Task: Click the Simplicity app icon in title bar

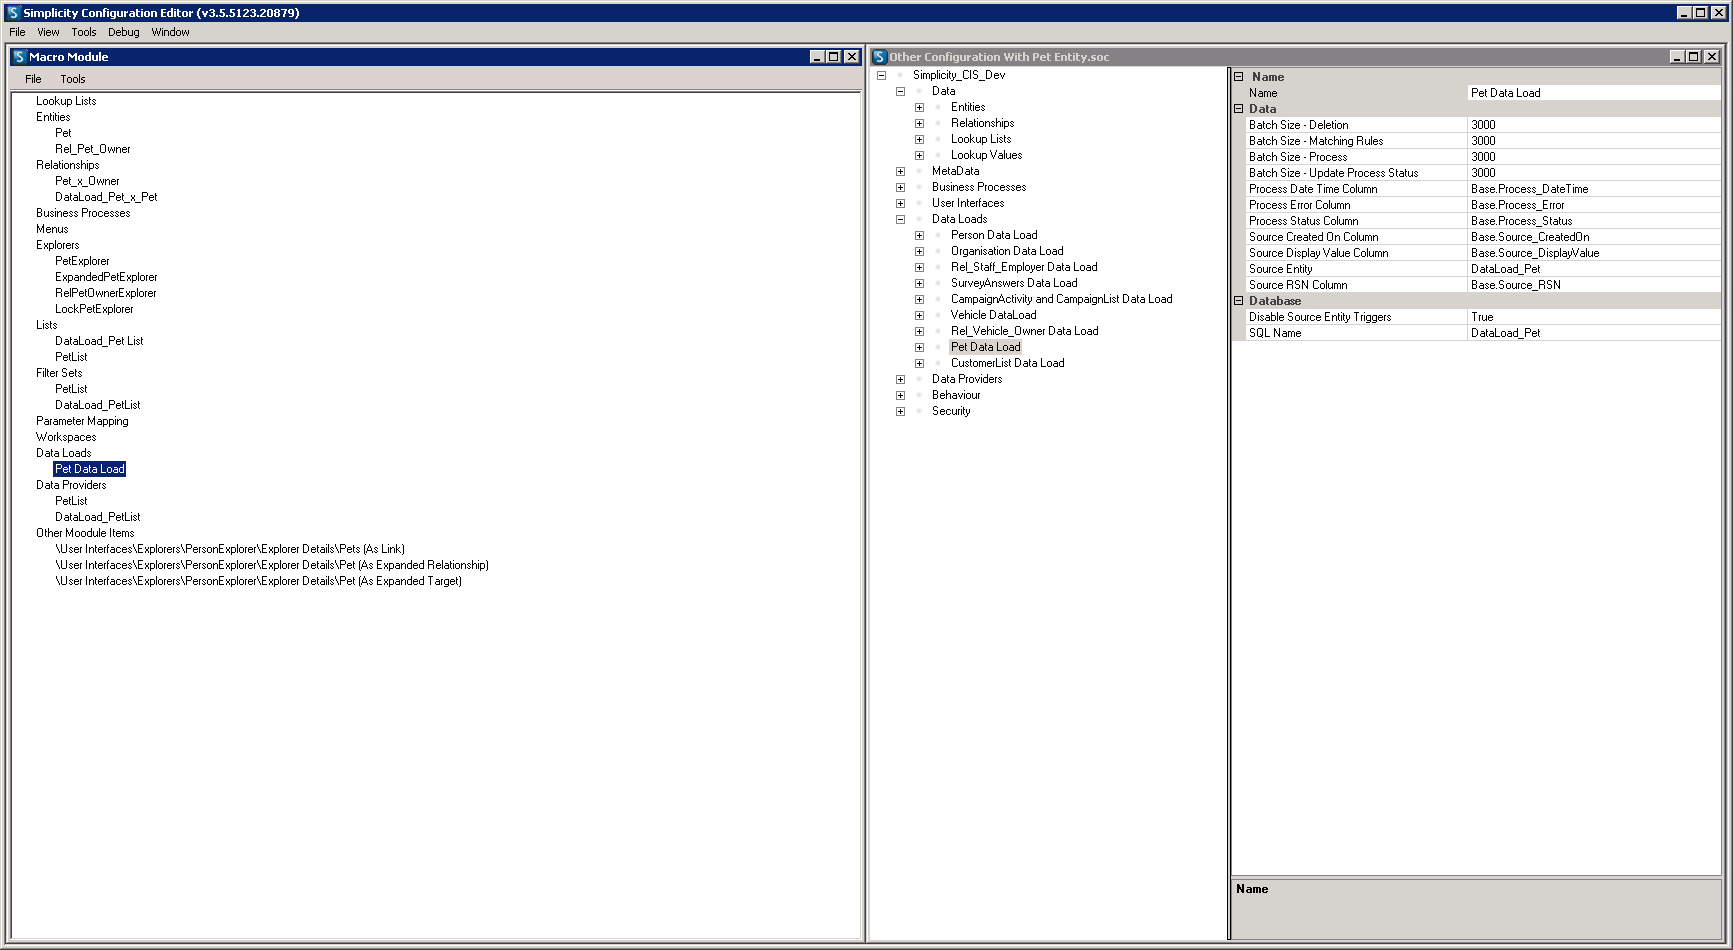Action: (x=13, y=13)
